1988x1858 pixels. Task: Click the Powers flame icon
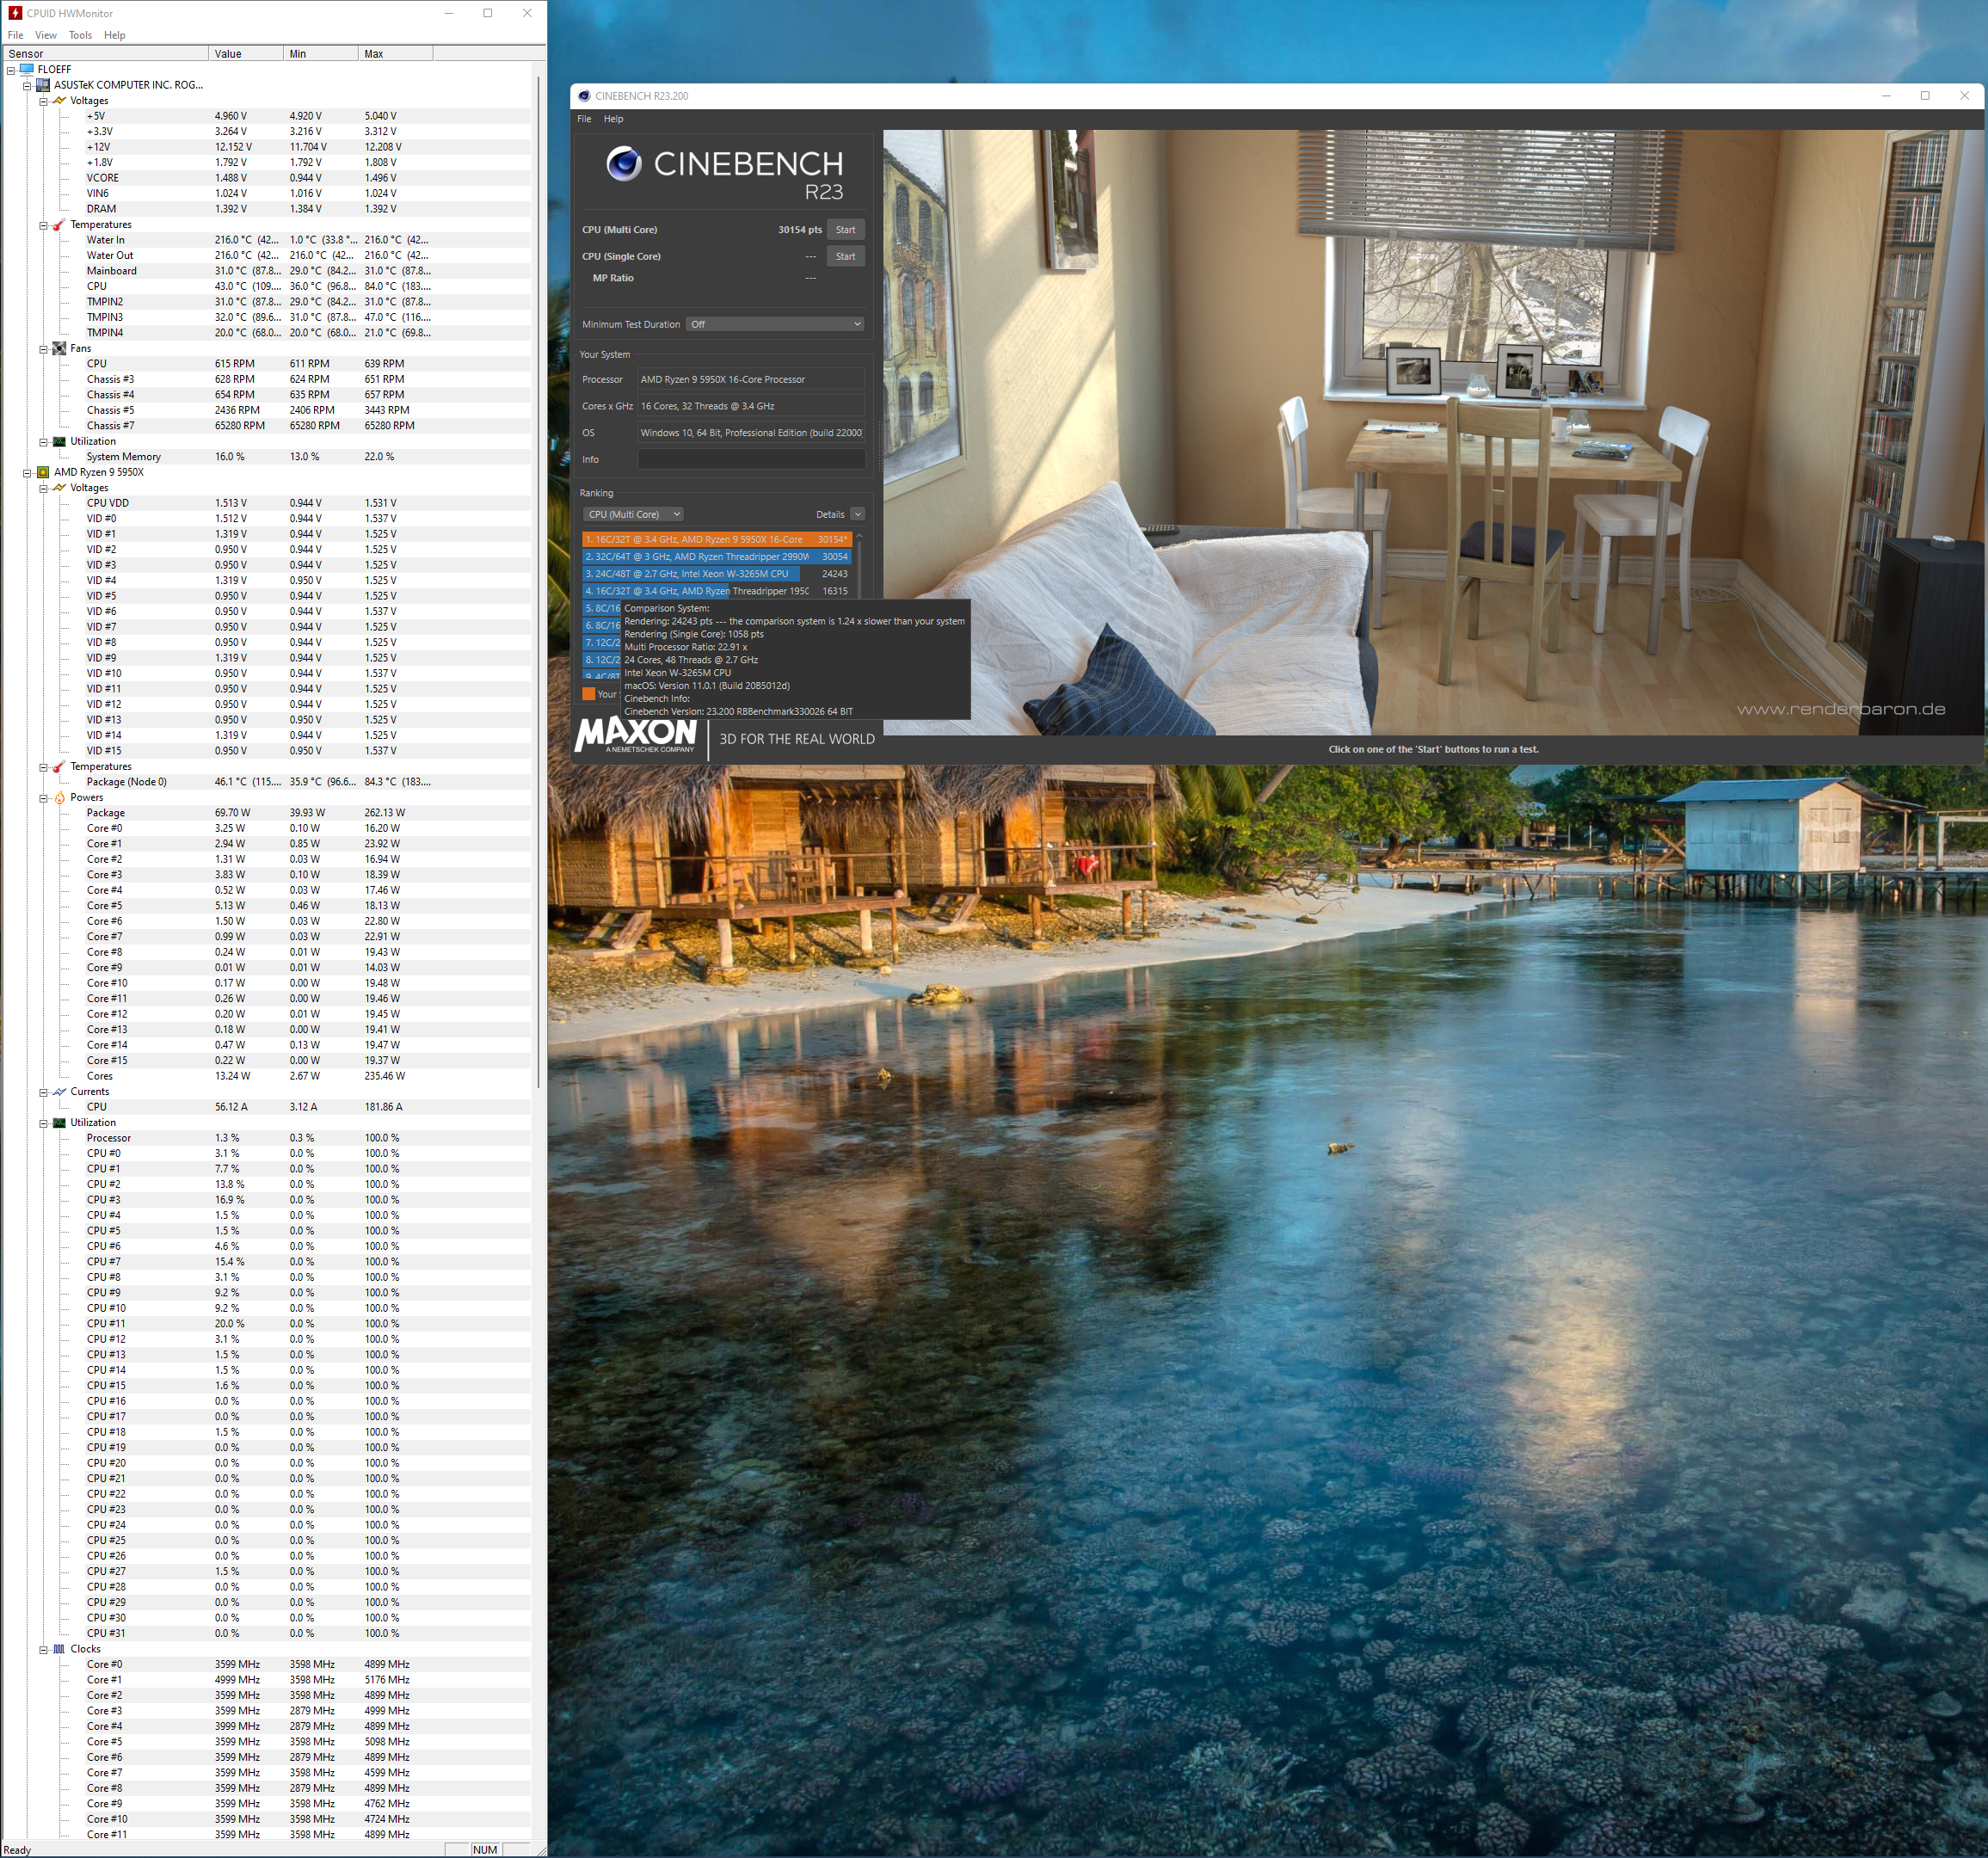point(59,797)
